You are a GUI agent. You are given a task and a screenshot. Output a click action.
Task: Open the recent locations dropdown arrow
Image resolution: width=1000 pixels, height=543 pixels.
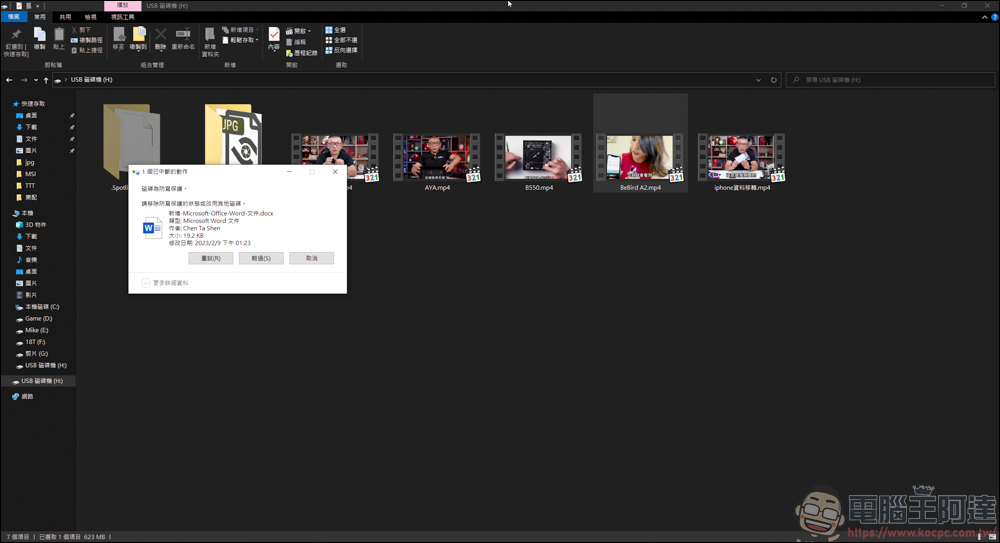coord(35,80)
